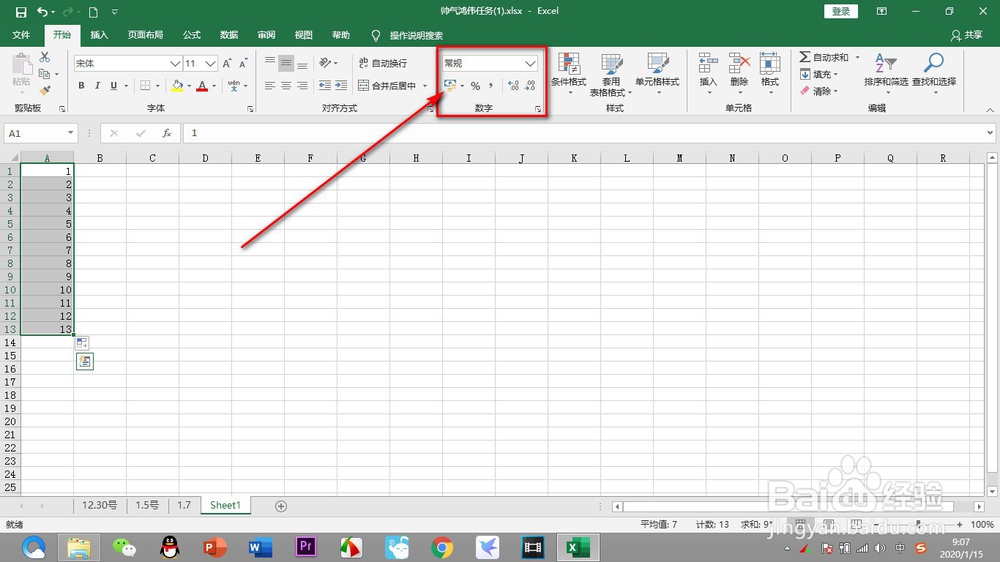Click the Save icon in the title bar
1000x562 pixels.
click(20, 11)
